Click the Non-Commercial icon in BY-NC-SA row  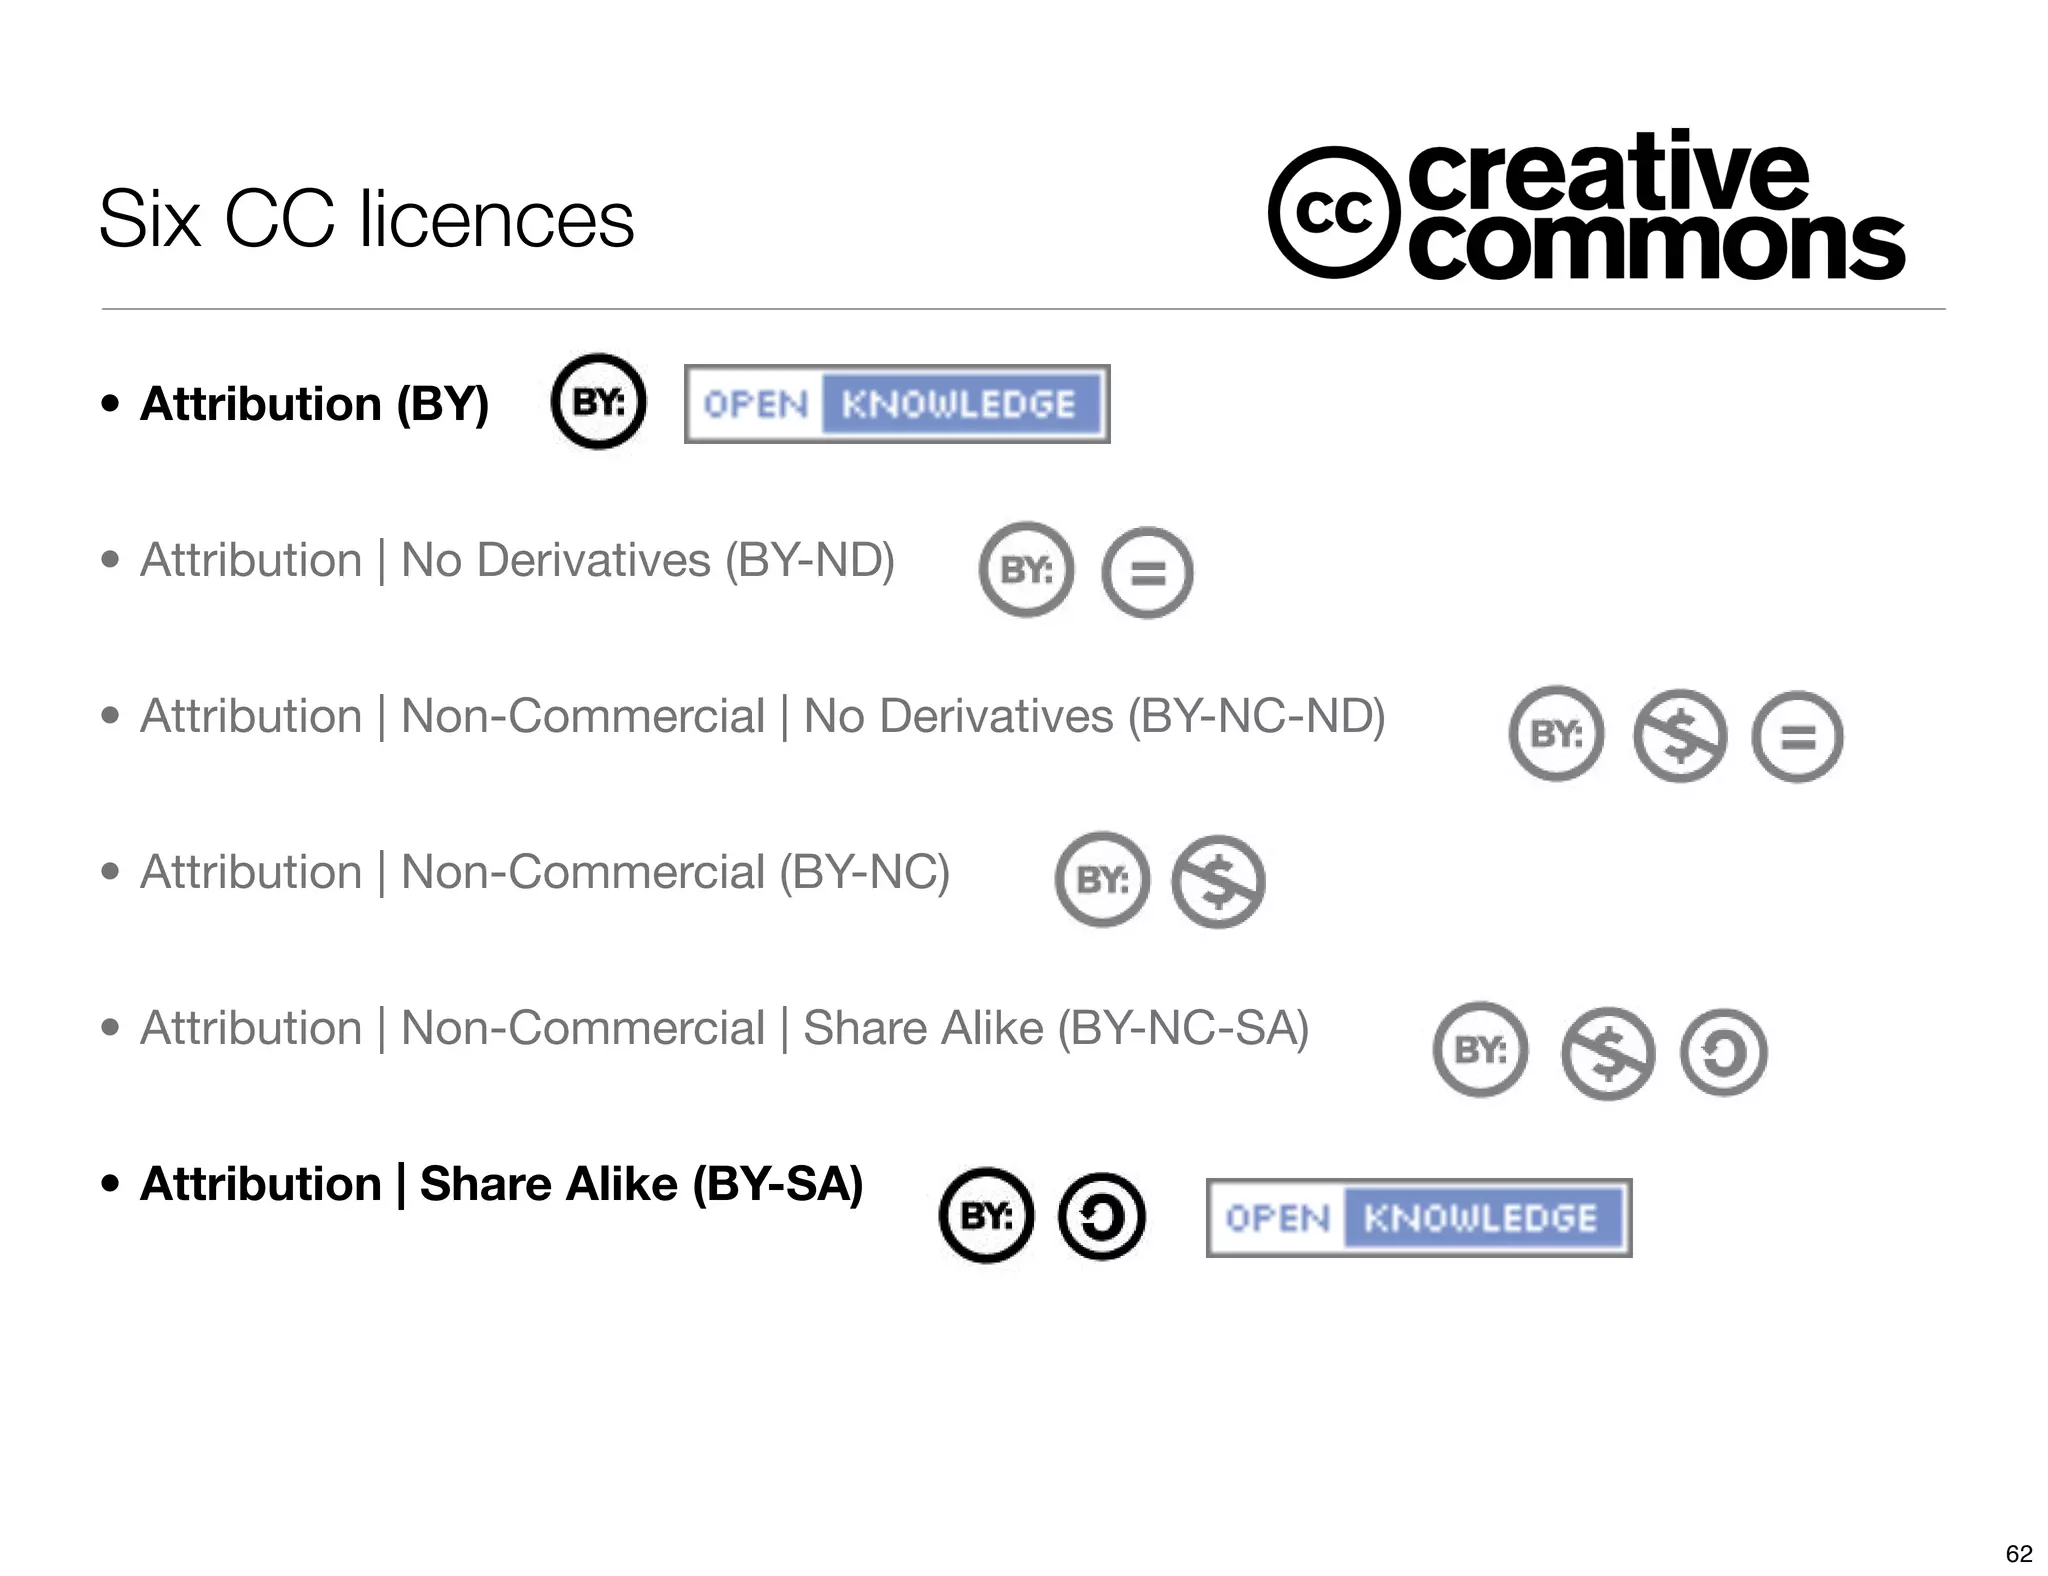click(x=1607, y=1053)
